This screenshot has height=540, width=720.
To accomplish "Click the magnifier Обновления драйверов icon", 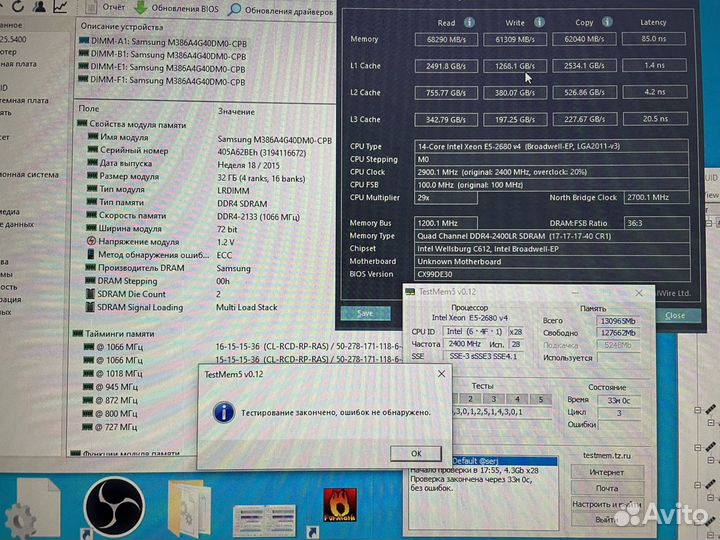I will point(234,9).
